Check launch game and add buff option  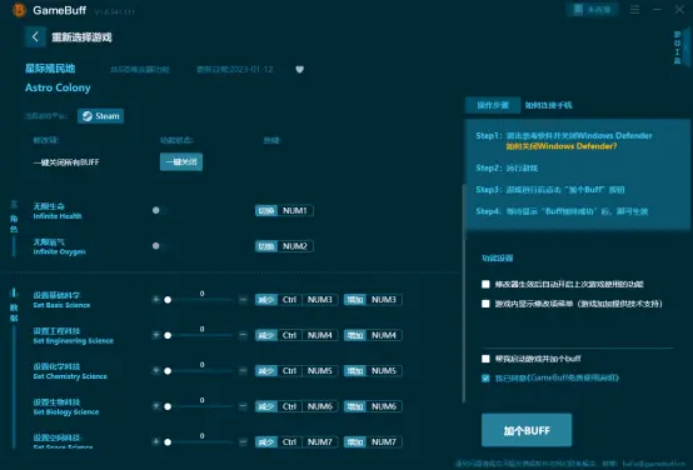(x=486, y=359)
